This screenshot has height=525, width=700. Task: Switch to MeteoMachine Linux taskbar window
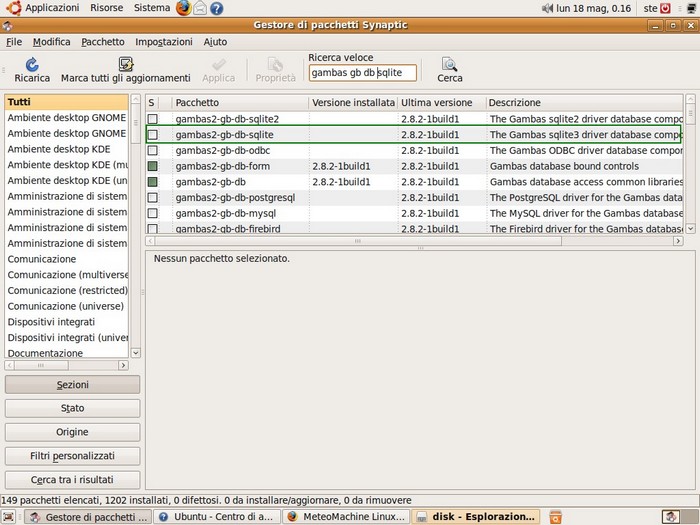point(346,517)
